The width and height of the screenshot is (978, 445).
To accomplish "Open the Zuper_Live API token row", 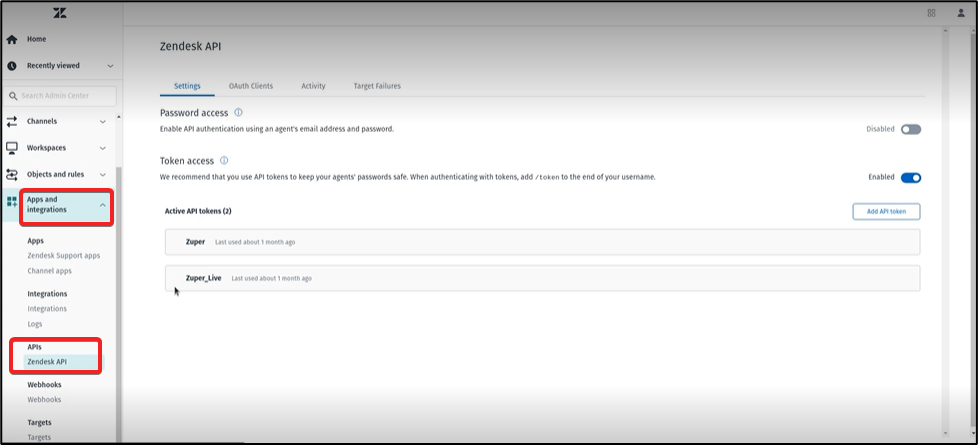I will point(543,278).
